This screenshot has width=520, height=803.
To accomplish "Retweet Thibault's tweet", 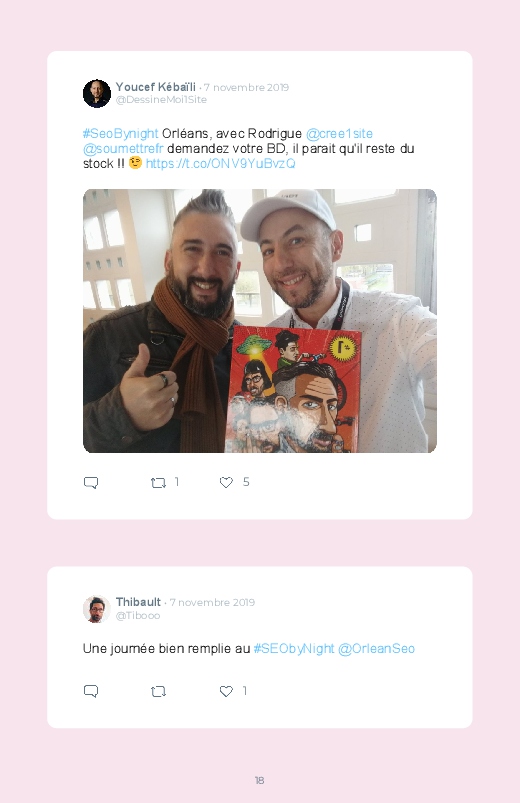I will point(158,691).
